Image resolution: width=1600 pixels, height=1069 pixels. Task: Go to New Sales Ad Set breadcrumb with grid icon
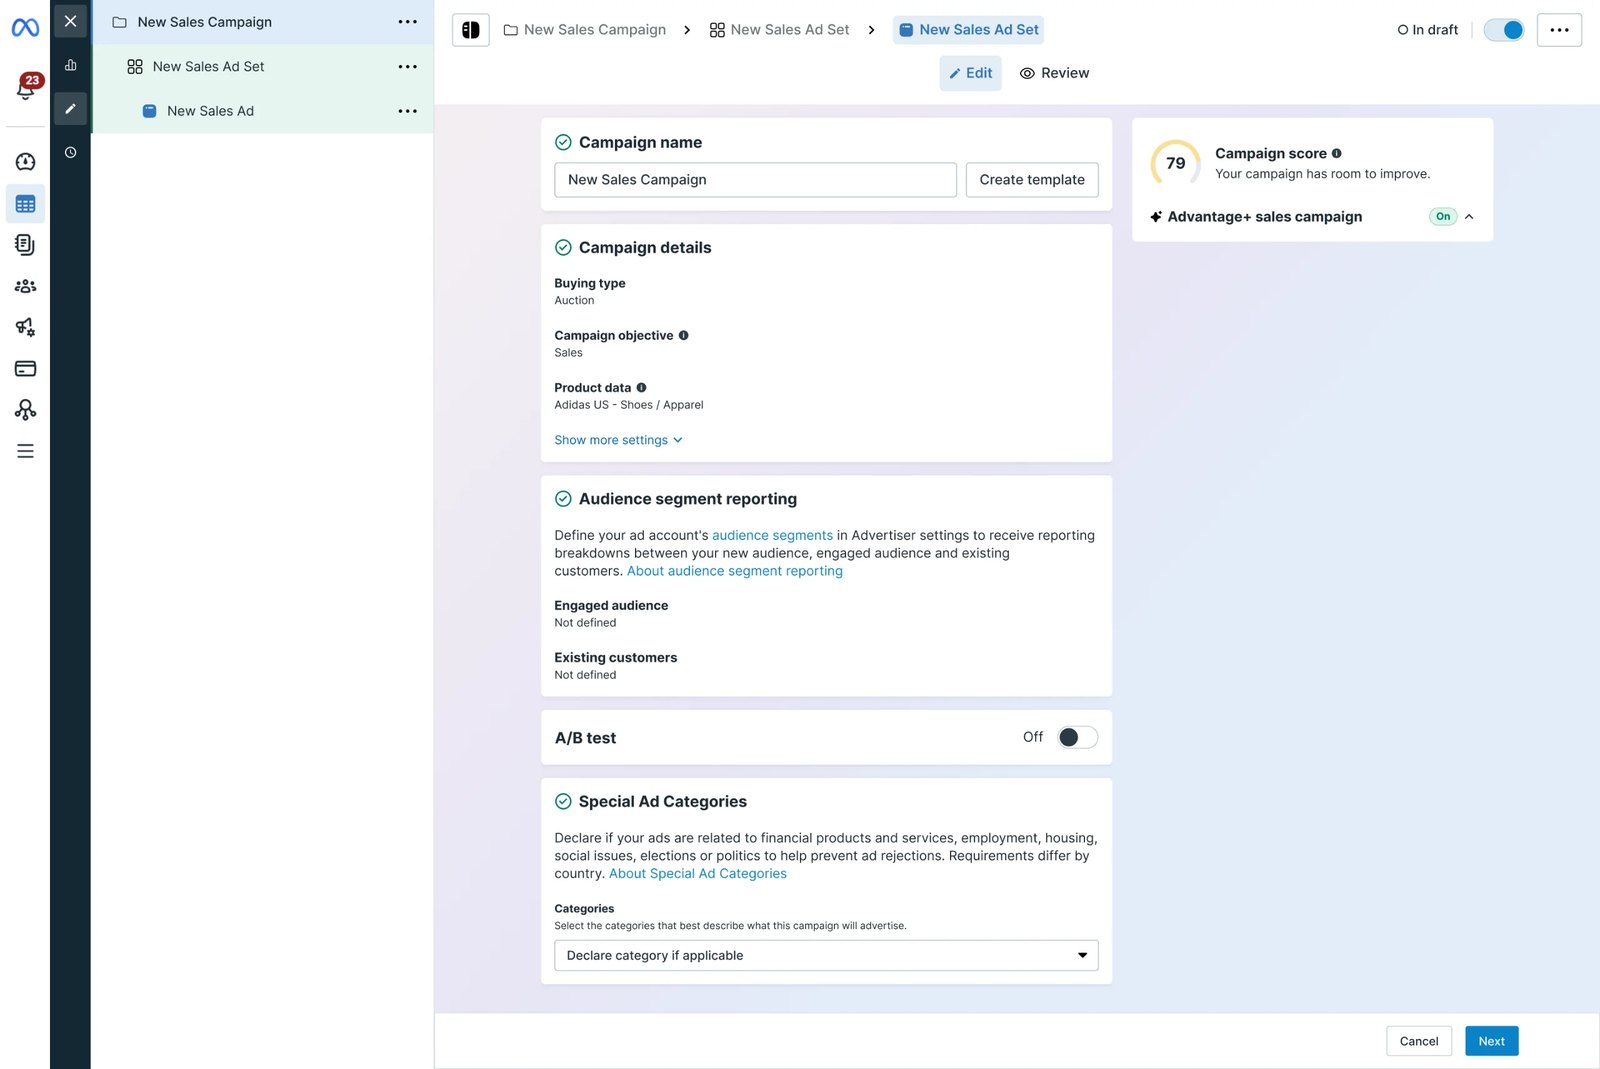pos(779,30)
